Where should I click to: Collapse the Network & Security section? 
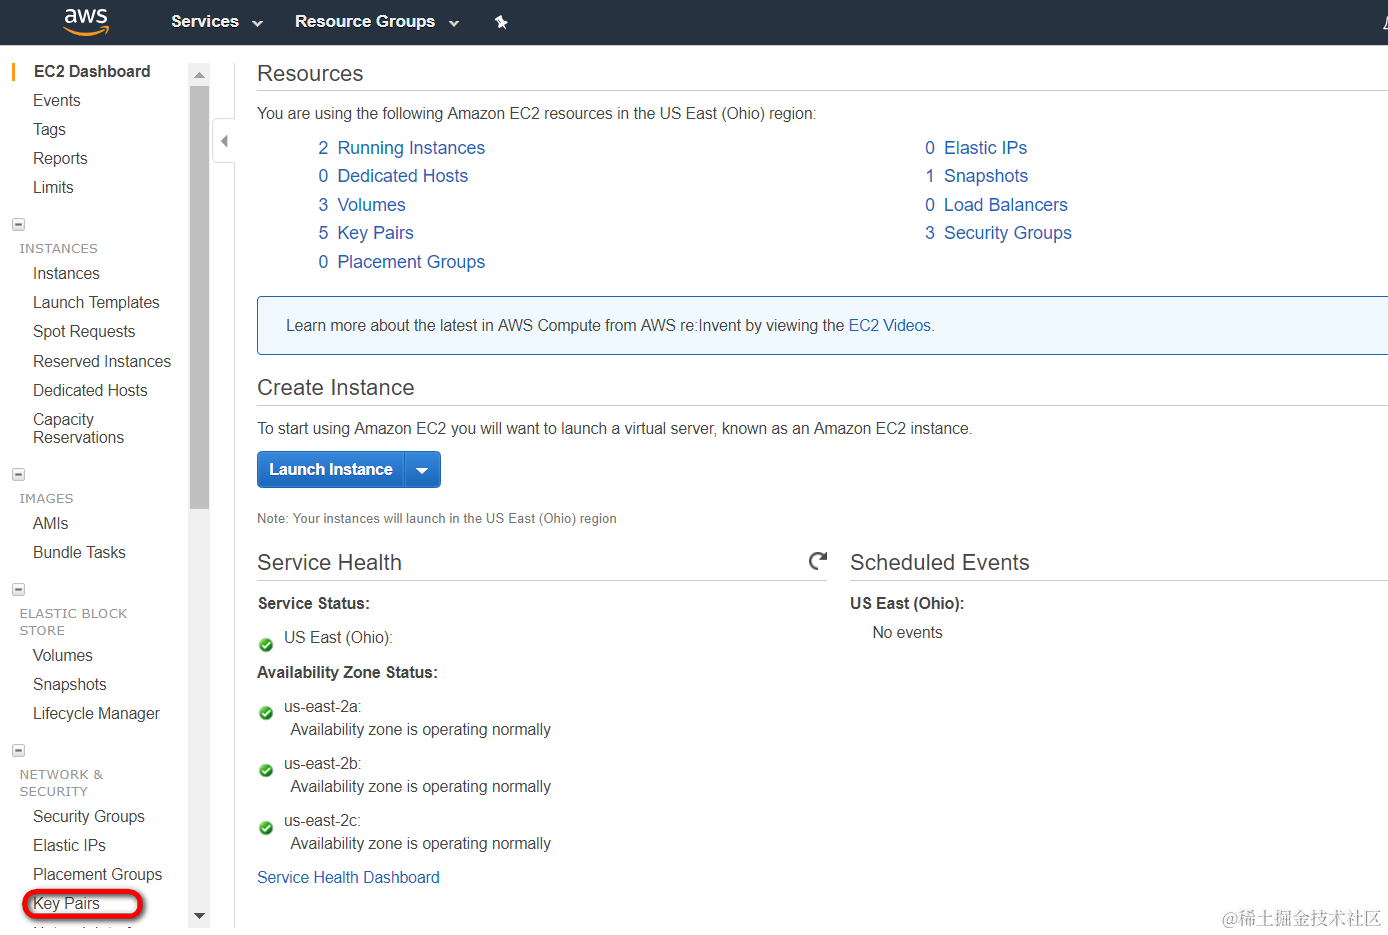coord(18,751)
